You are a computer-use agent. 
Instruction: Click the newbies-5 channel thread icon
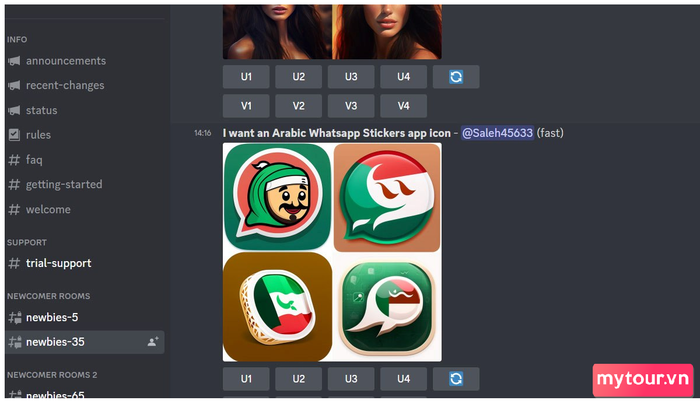(x=15, y=317)
